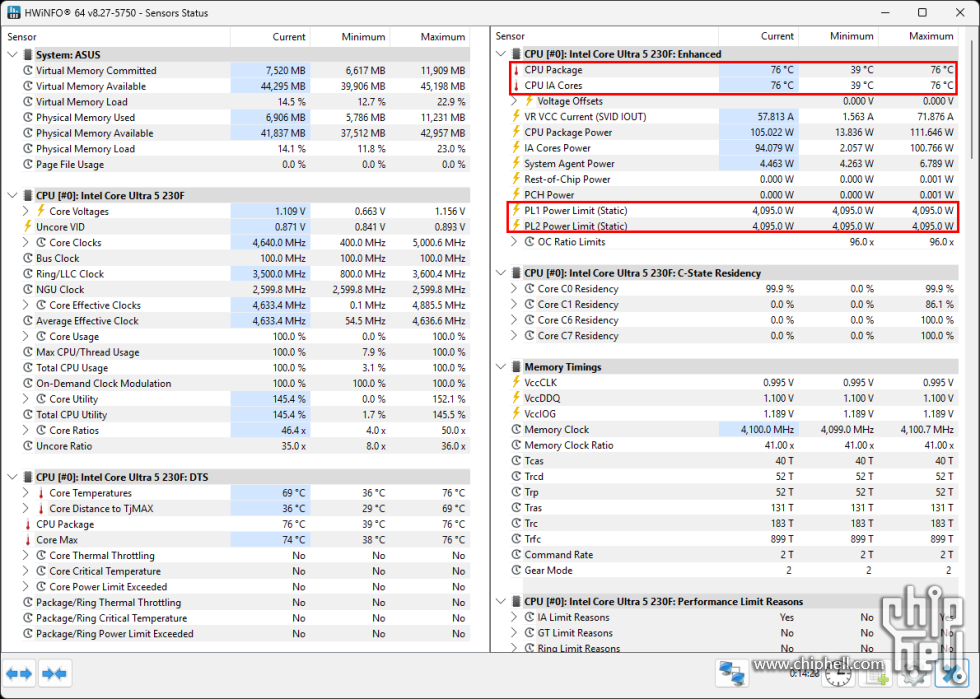Select the Command Rate row label
980x699 pixels.
click(559, 555)
